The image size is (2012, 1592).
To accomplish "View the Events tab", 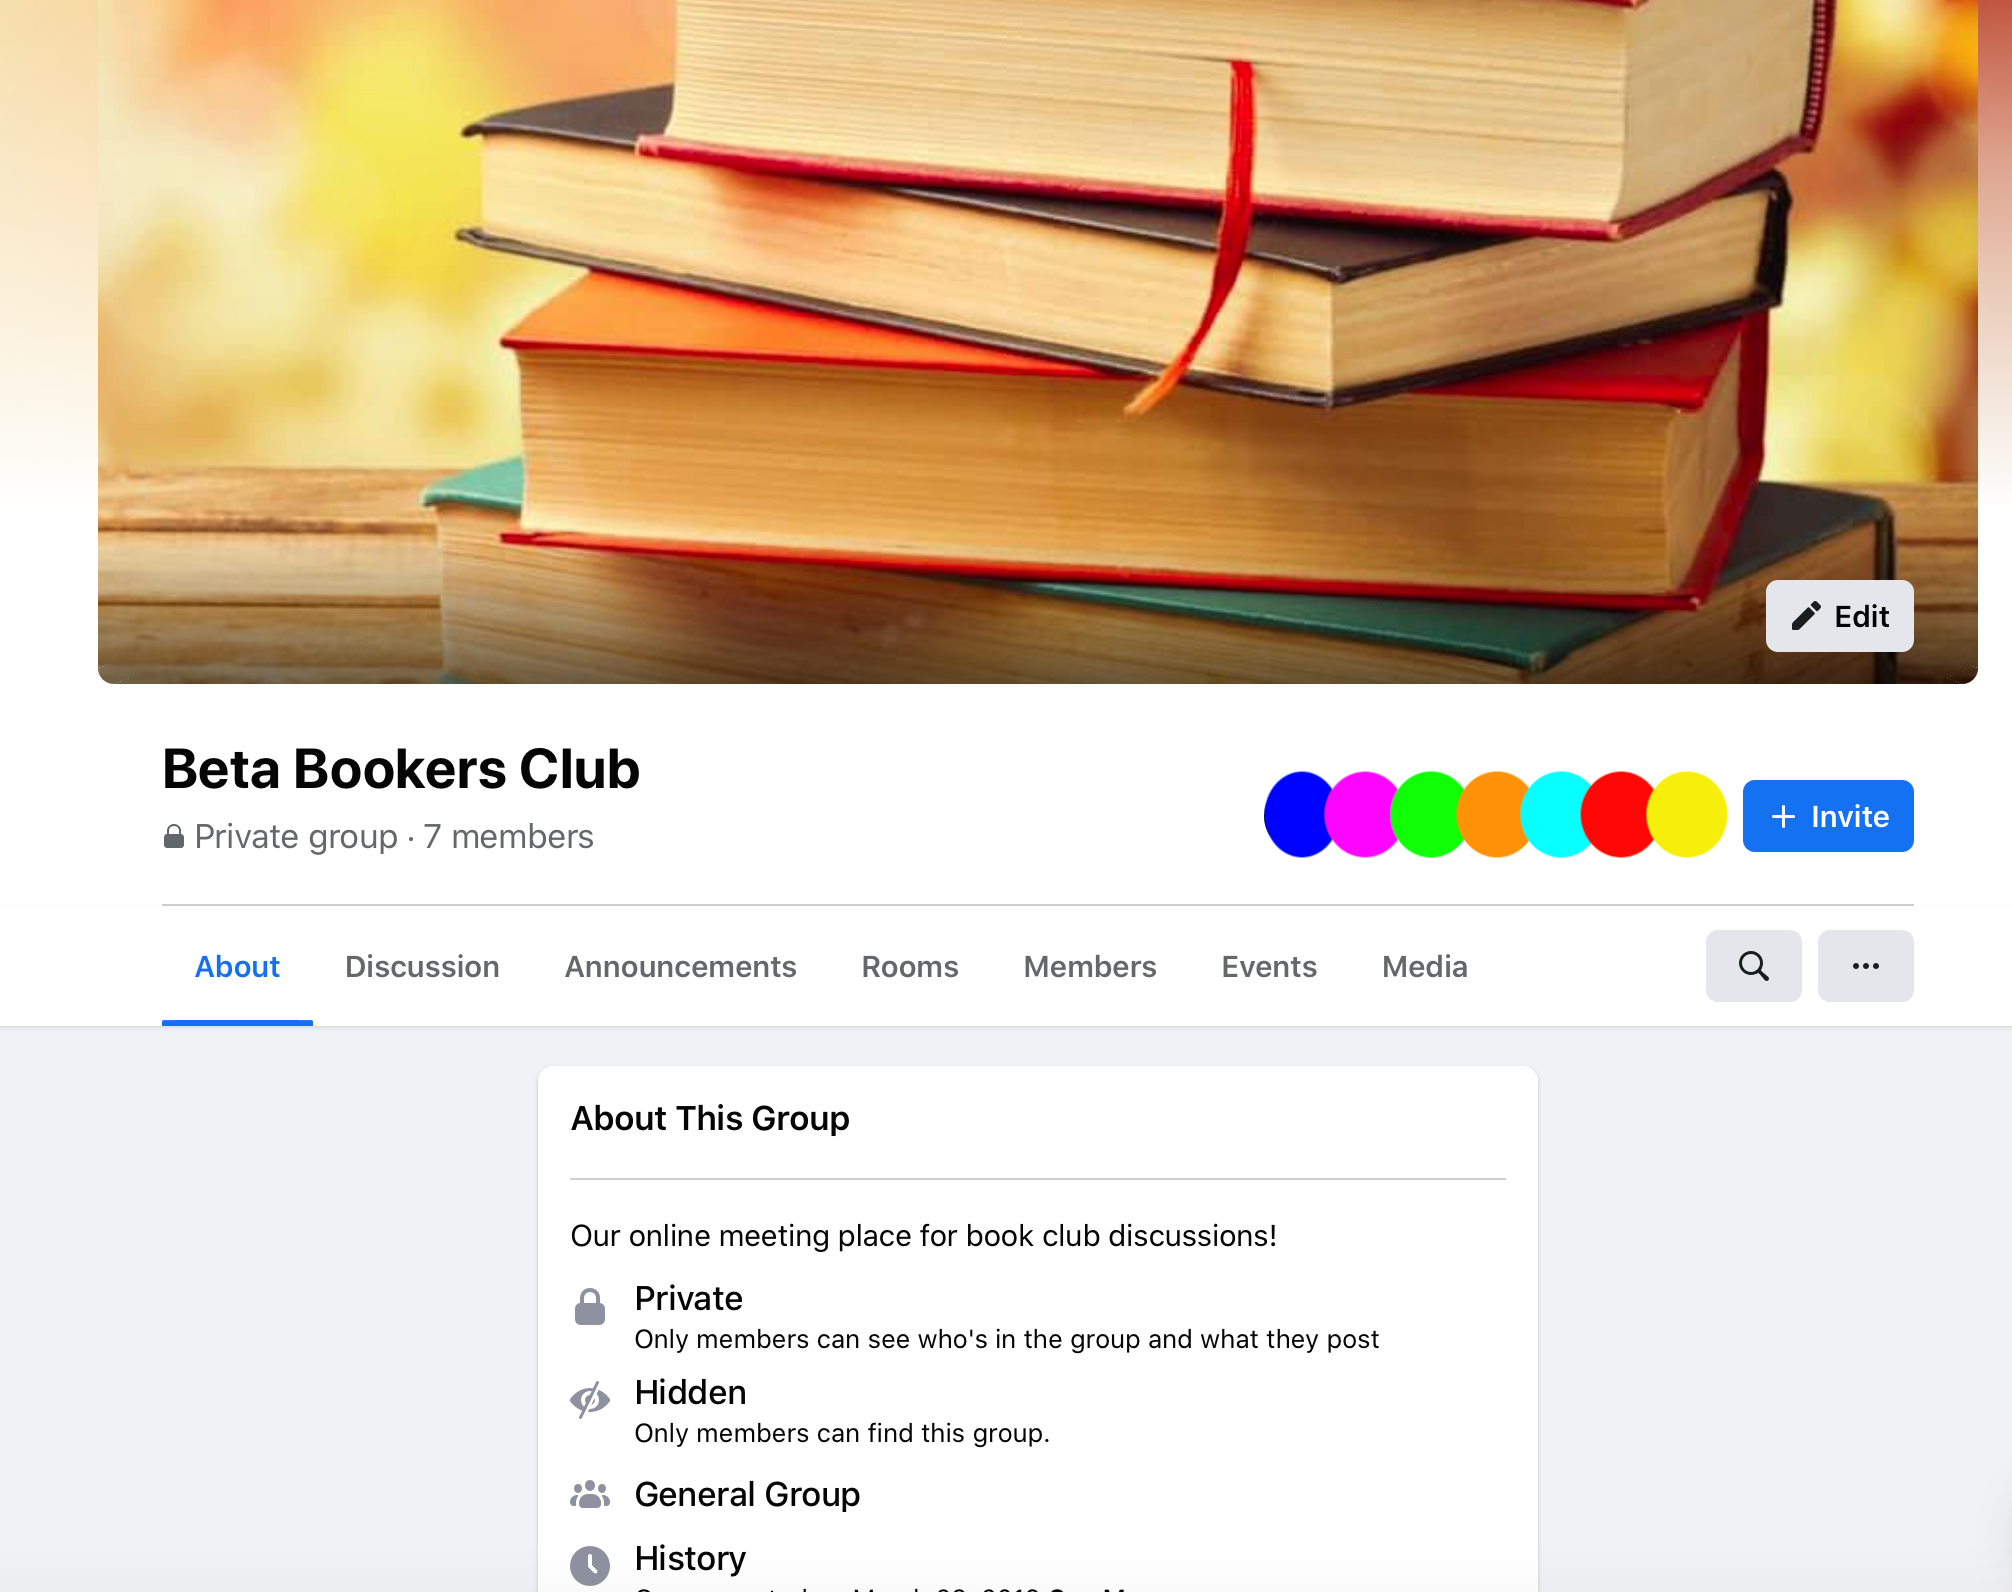I will 1269,967.
